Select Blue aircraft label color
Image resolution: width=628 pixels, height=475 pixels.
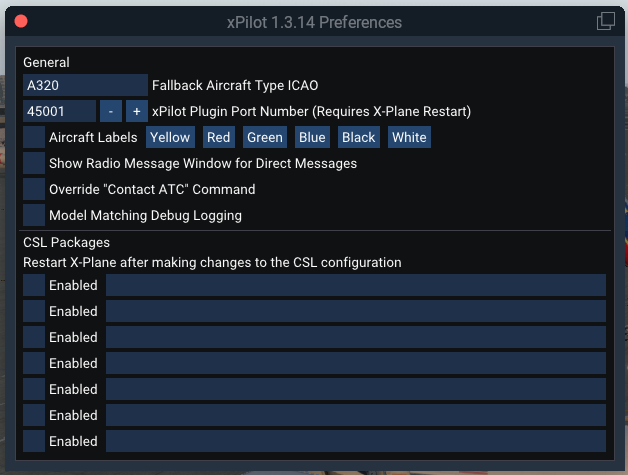[x=312, y=137]
